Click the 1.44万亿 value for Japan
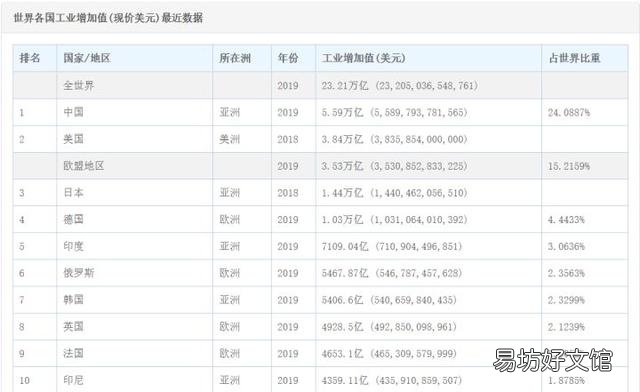 394,192
